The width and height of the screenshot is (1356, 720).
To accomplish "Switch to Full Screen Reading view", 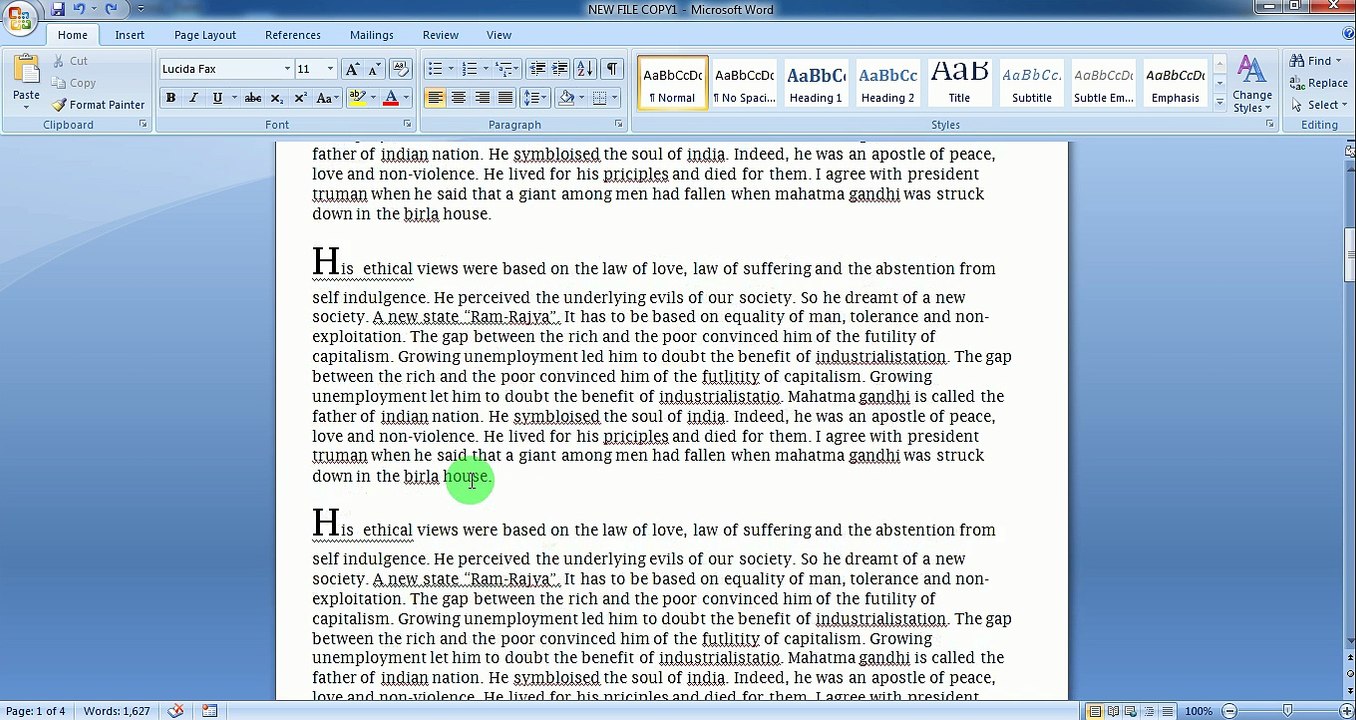I will [x=1113, y=711].
